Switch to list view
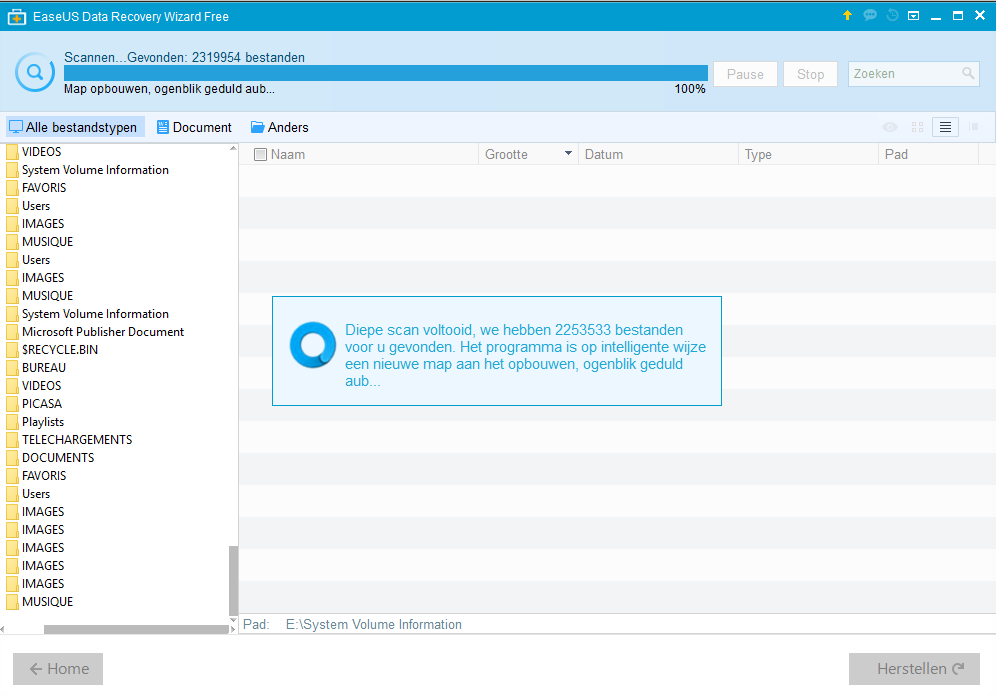 (945, 127)
